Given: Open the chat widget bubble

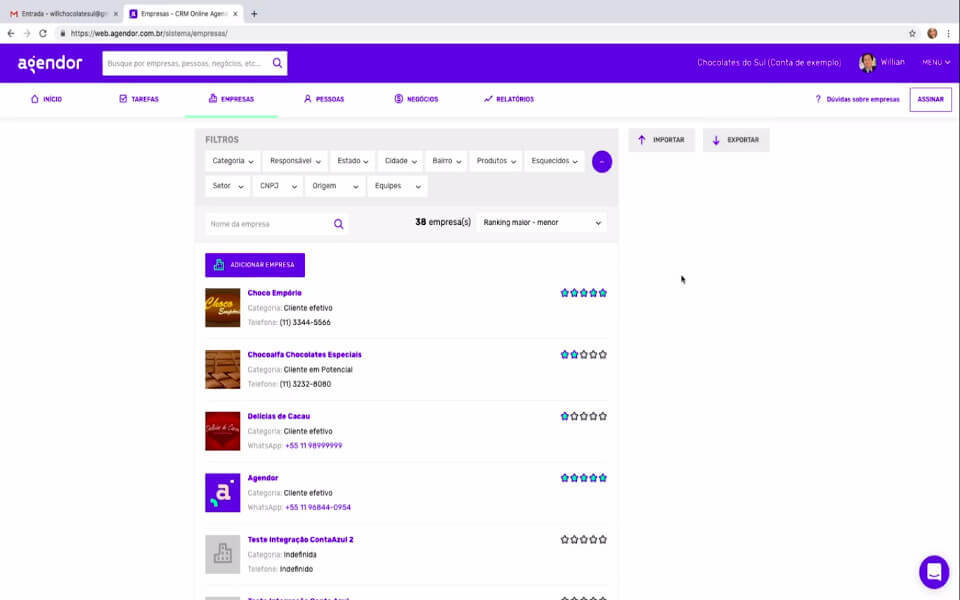Looking at the screenshot, I should tap(934, 572).
